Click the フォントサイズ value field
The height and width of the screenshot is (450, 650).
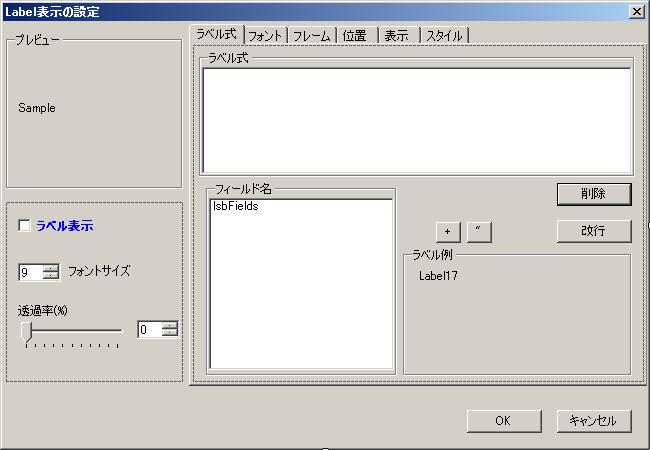click(30, 272)
